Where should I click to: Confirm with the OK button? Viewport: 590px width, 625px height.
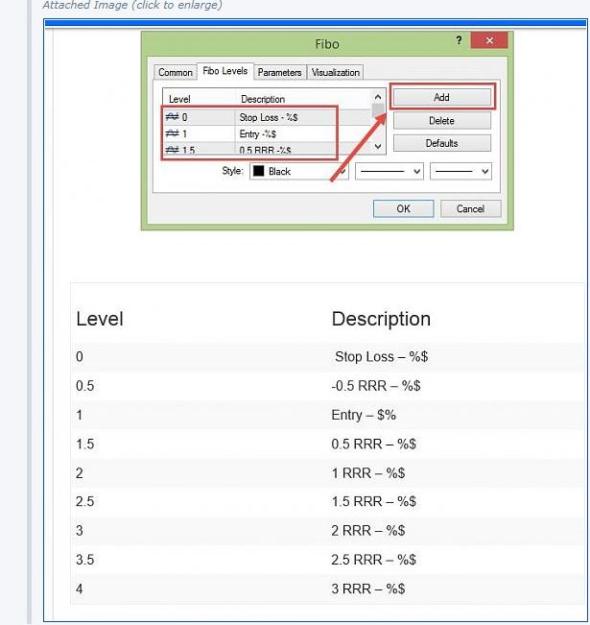point(403,209)
